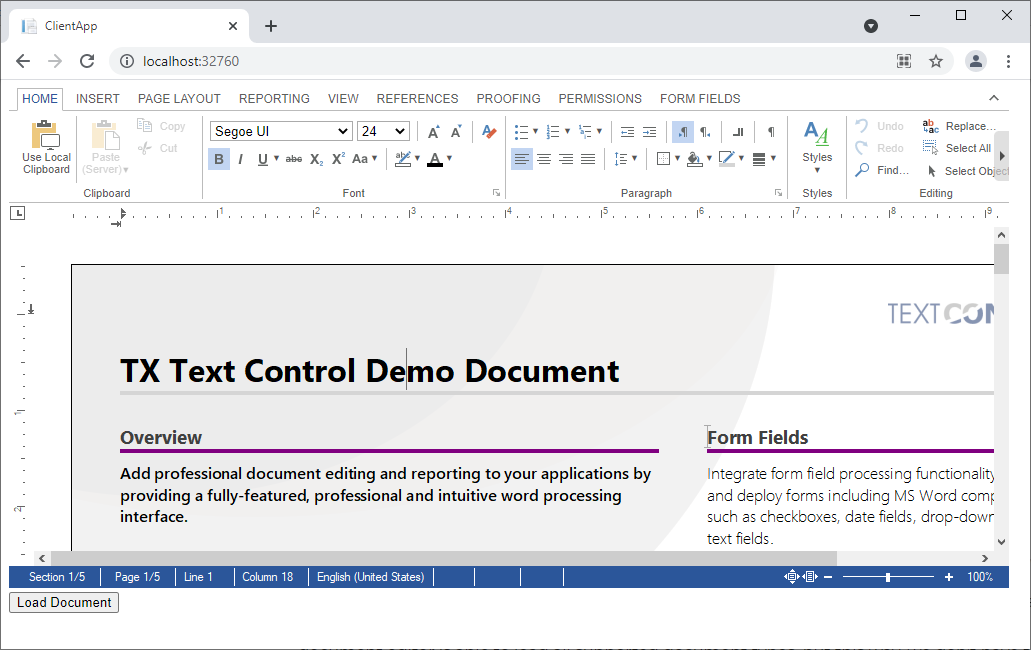Screen dimensions: 1031x650
Task: Switch to the INSERT tab
Action: pyautogui.click(x=97, y=99)
